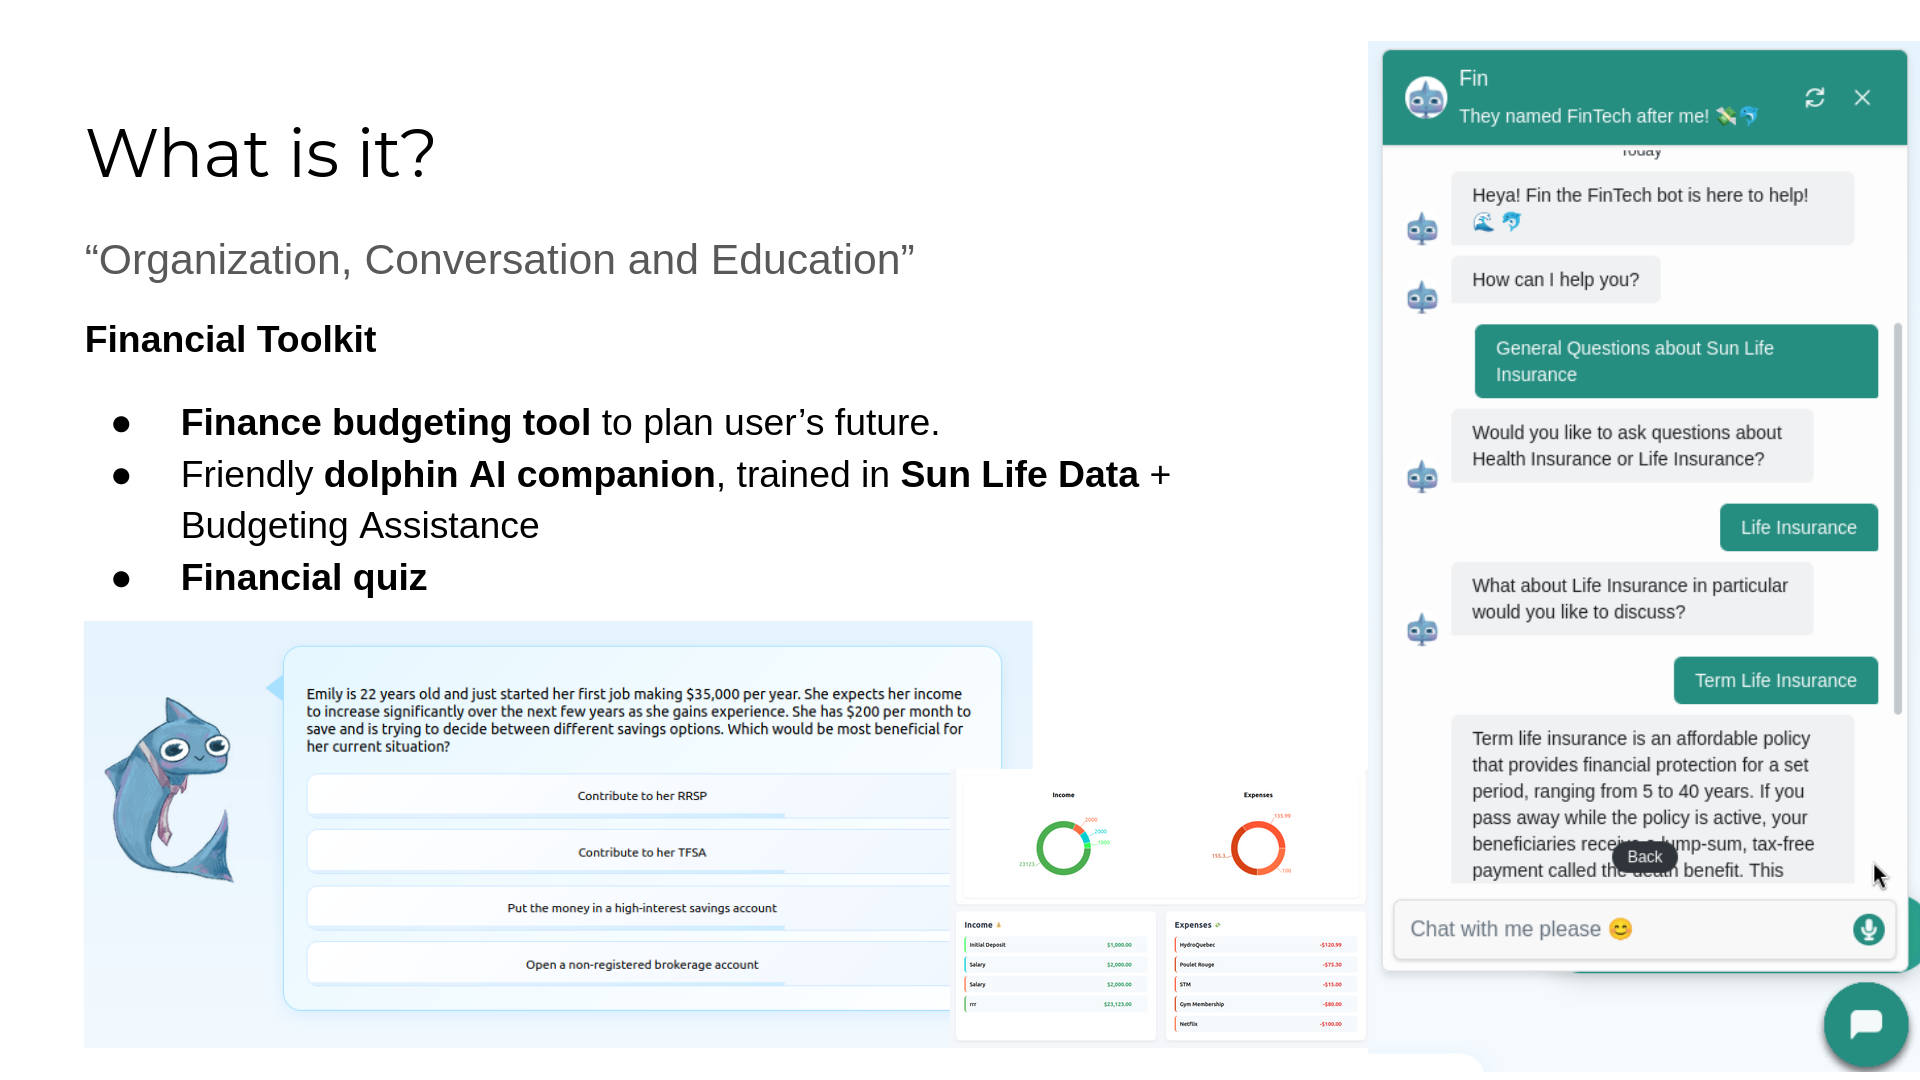Click the Netflix row in Expenses list
Screen dimensions: 1920x1080
[x=1264, y=1024]
